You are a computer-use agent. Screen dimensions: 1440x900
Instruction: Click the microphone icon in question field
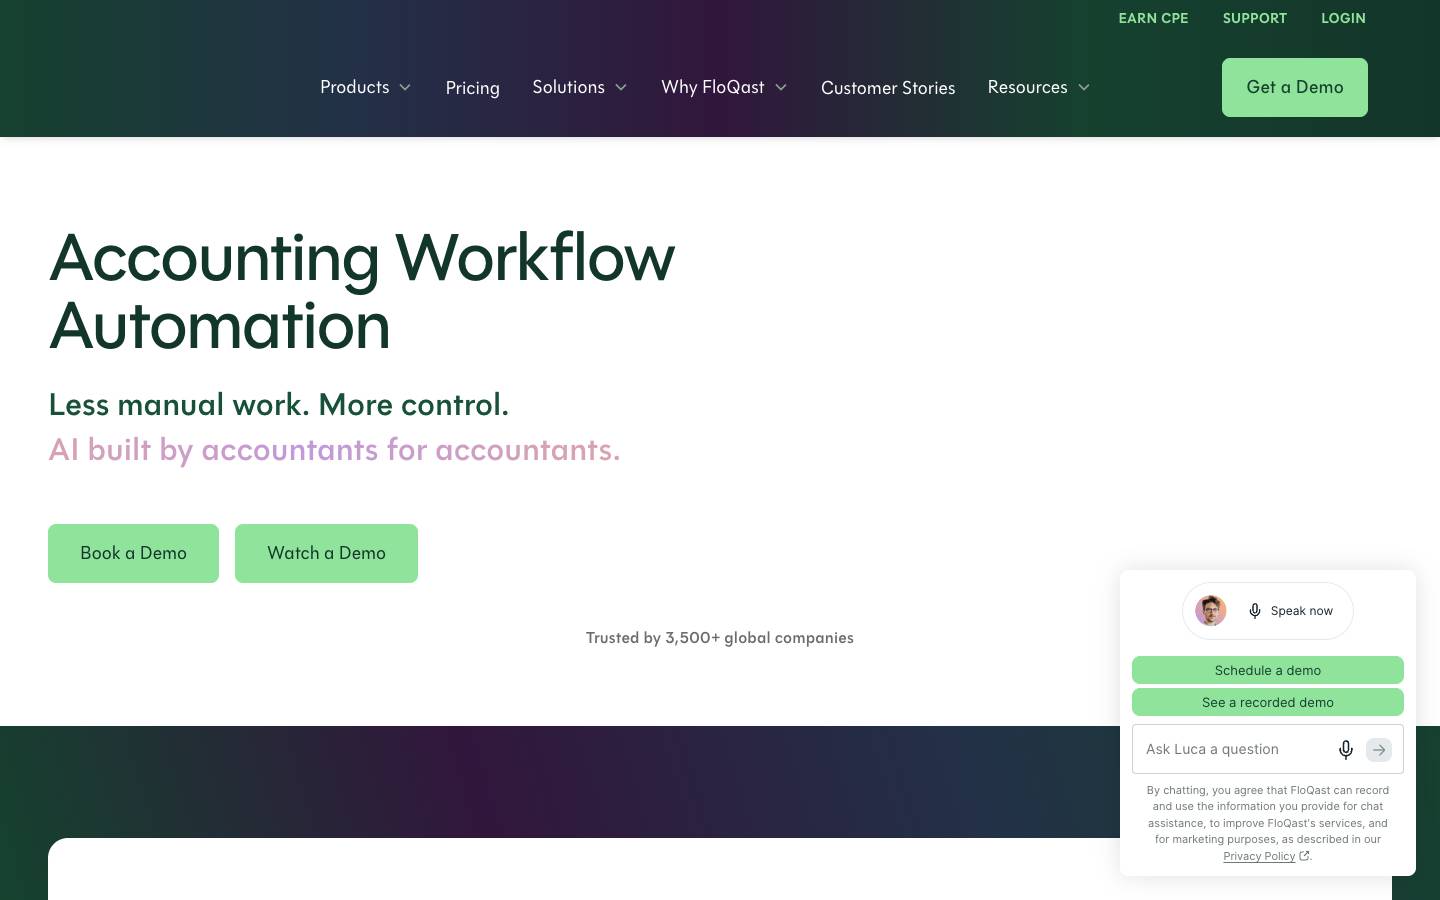1346,750
